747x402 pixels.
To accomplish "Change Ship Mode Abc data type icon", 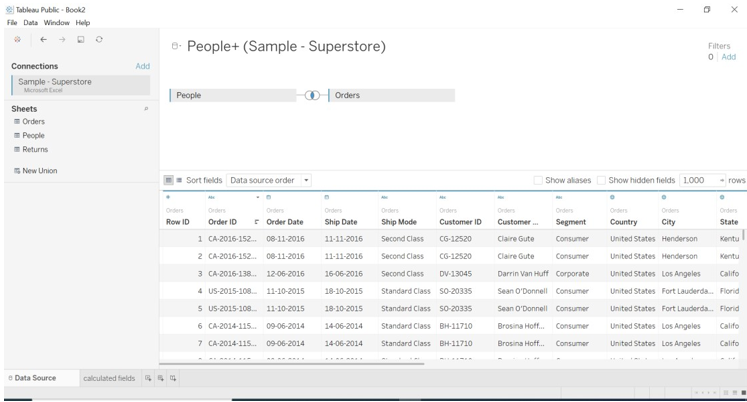I will [384, 197].
